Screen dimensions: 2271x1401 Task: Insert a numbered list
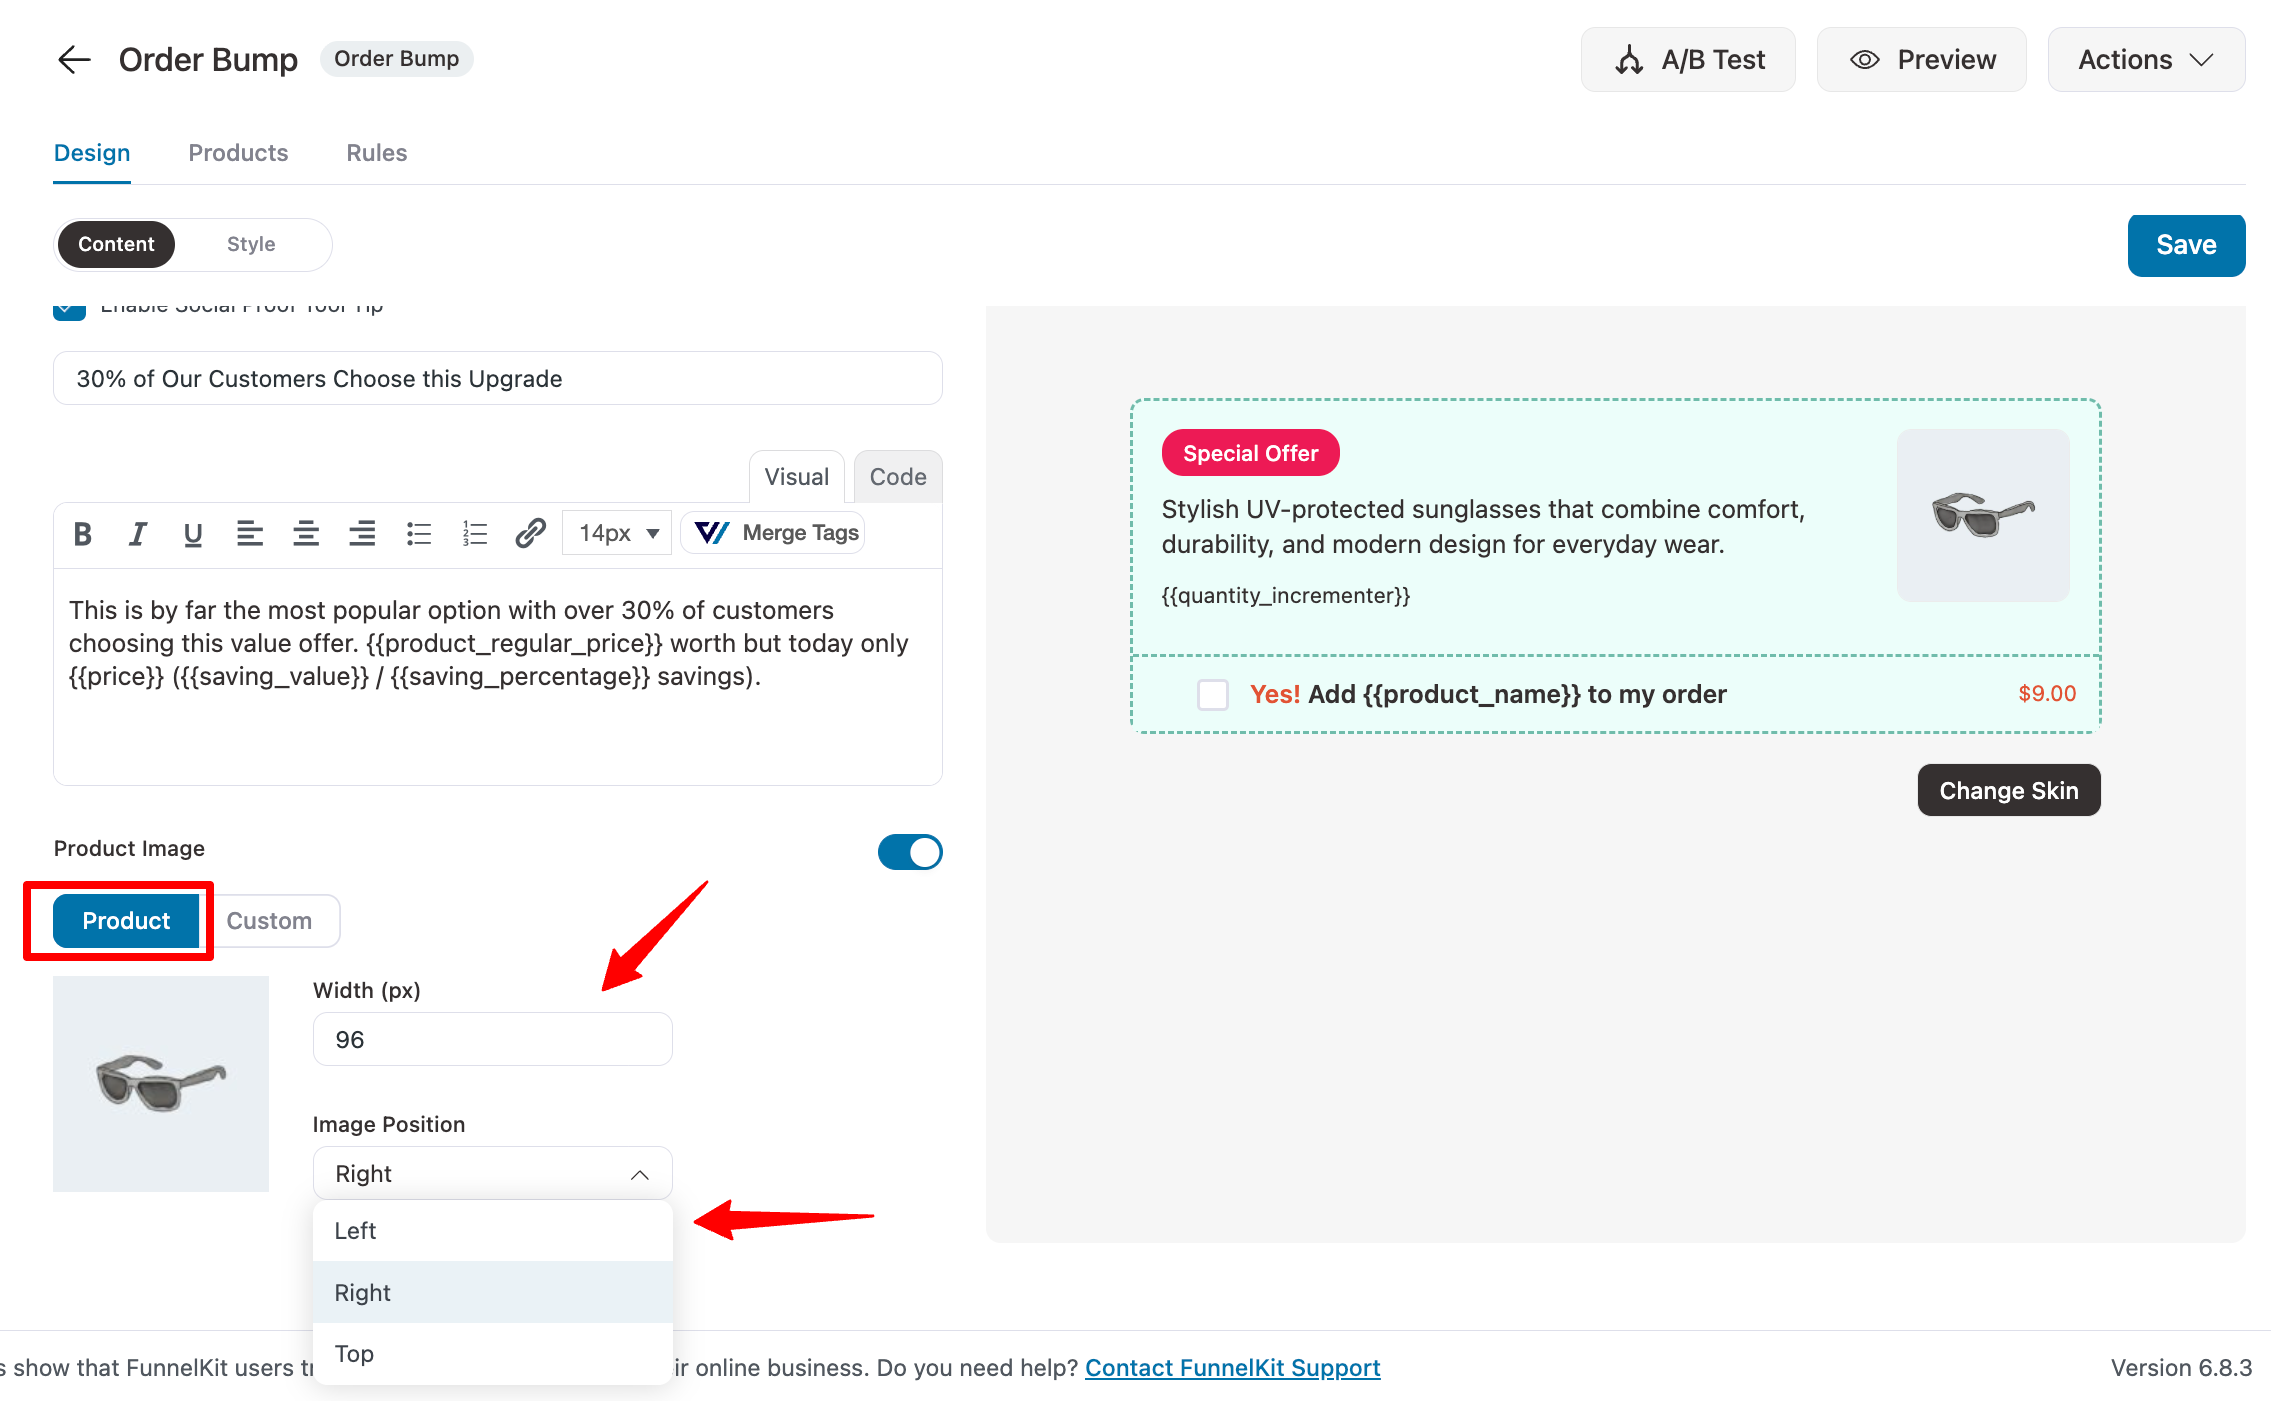[x=475, y=534]
